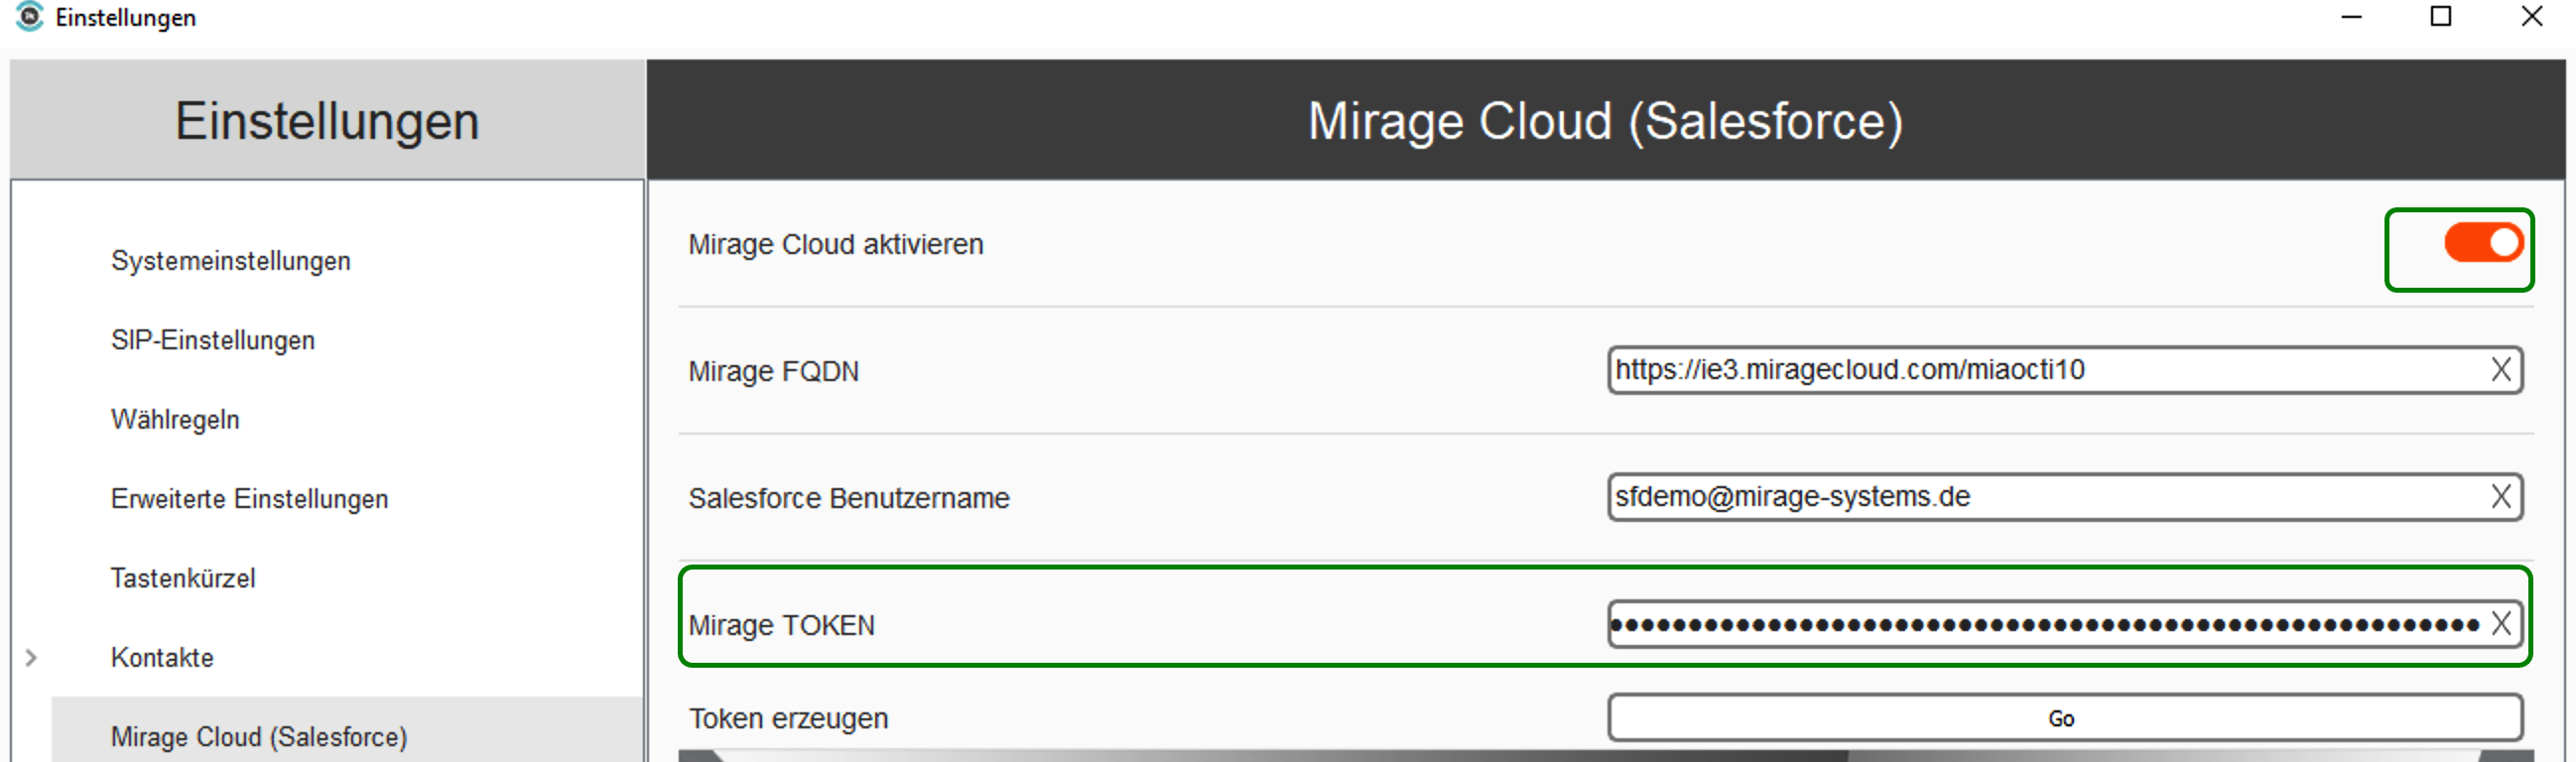
Task: Click Go button to generate token
Action: coord(2065,718)
